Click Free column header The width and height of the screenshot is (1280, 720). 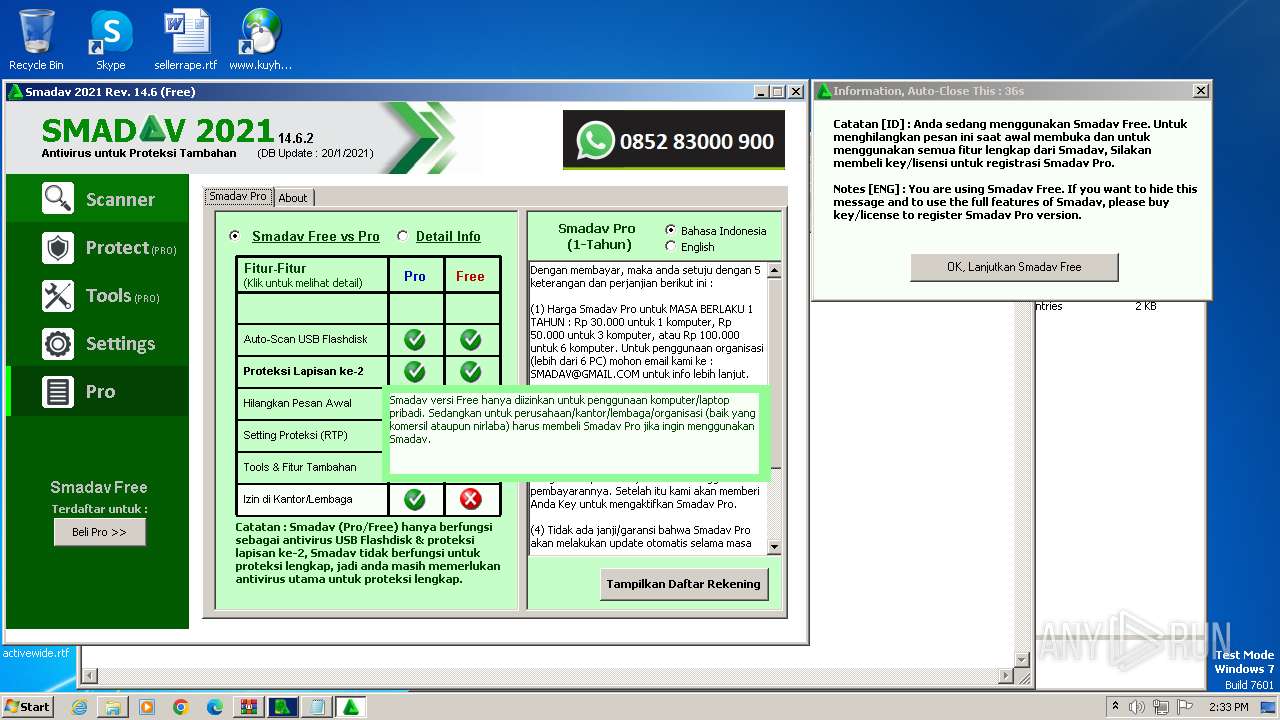pos(471,276)
